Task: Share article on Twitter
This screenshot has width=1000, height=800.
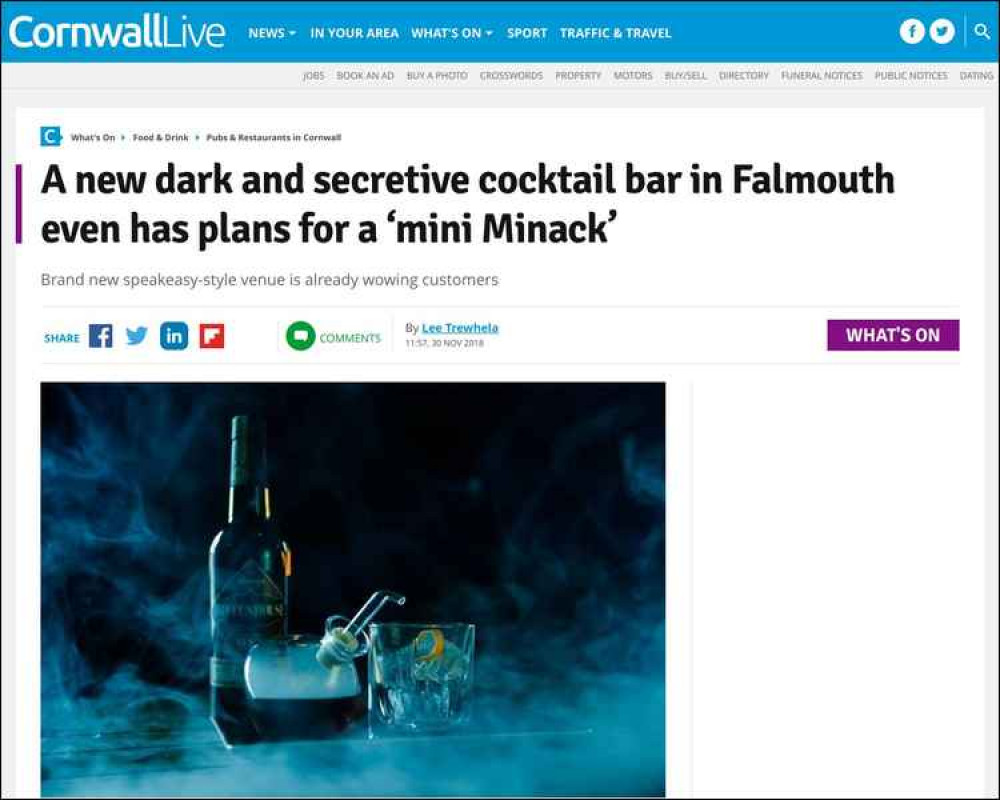Action: pos(136,336)
